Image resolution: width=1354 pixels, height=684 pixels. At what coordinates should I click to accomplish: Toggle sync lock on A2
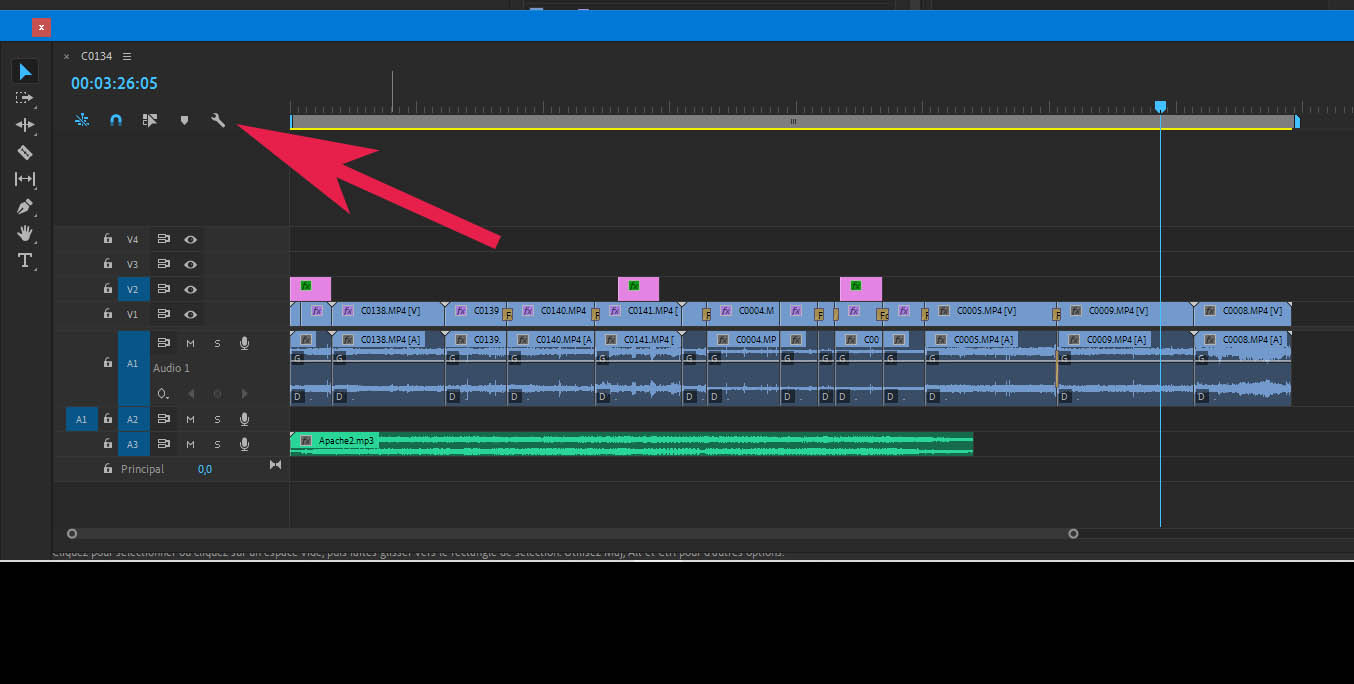pyautogui.click(x=163, y=419)
